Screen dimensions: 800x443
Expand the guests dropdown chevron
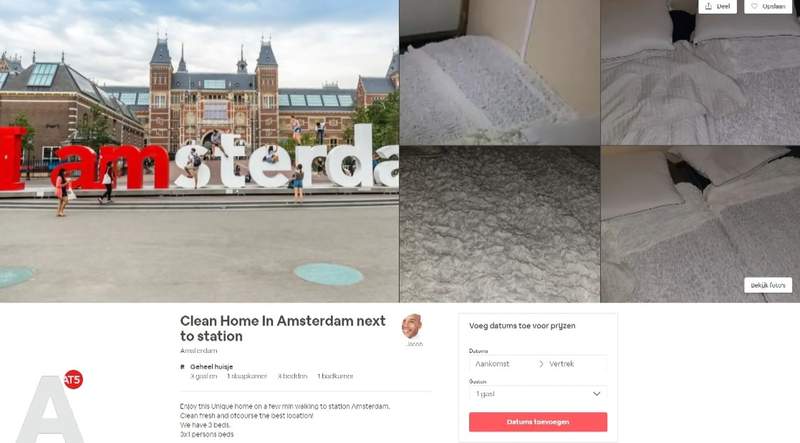(596, 394)
